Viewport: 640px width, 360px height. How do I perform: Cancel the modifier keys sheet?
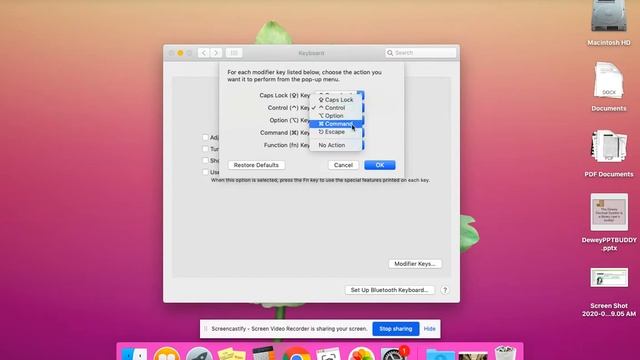pyautogui.click(x=343, y=165)
